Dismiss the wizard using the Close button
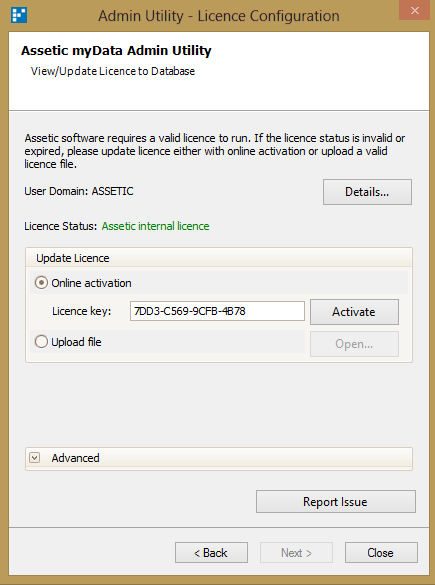The width and height of the screenshot is (435, 585). pos(381,553)
